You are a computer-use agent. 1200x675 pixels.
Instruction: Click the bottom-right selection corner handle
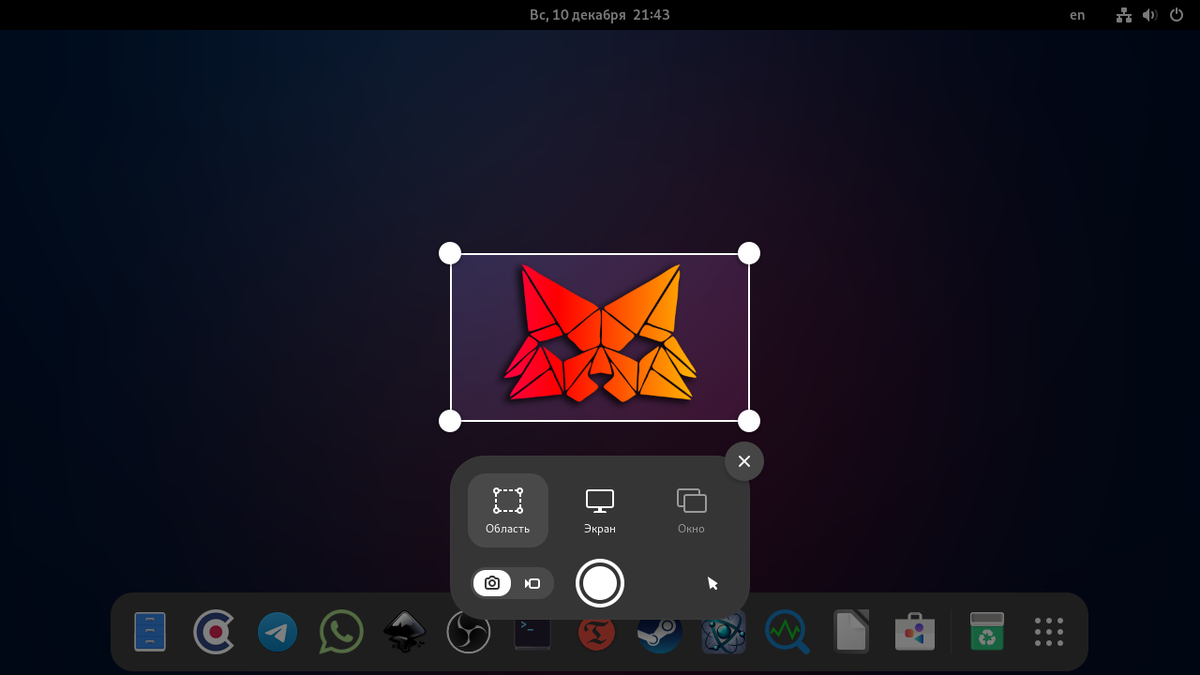749,421
